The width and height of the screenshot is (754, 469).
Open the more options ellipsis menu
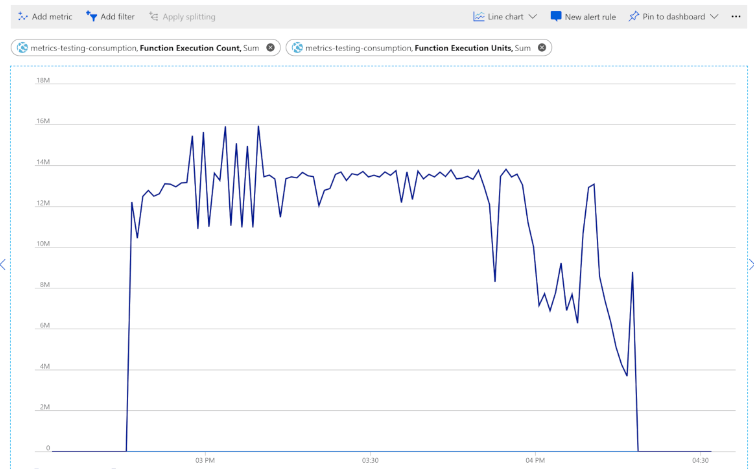coord(736,17)
